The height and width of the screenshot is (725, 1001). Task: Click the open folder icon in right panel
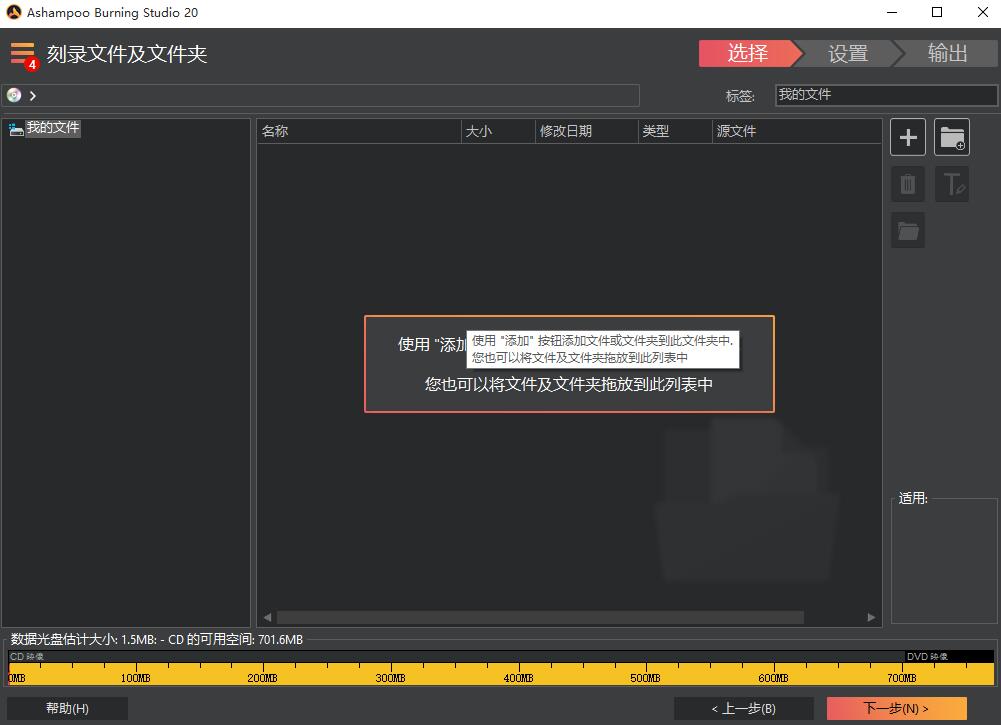click(x=907, y=230)
